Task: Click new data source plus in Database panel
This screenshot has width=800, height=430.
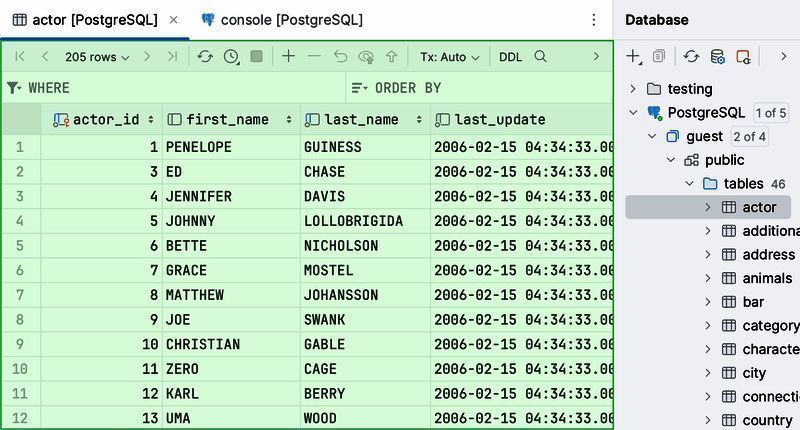Action: point(633,57)
